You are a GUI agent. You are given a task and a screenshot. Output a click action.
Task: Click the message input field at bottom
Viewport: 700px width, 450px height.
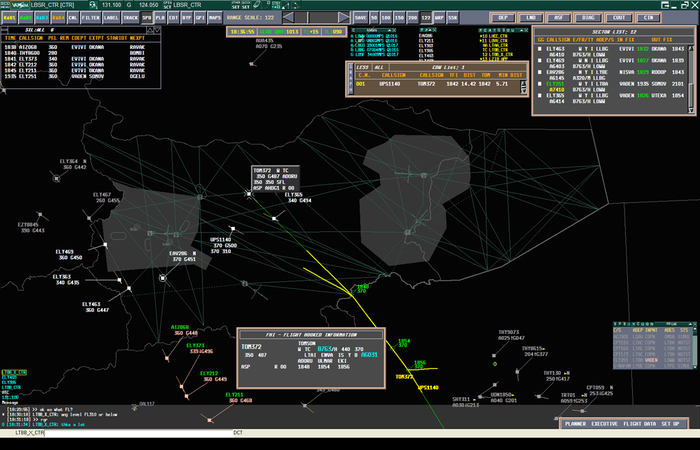138,433
